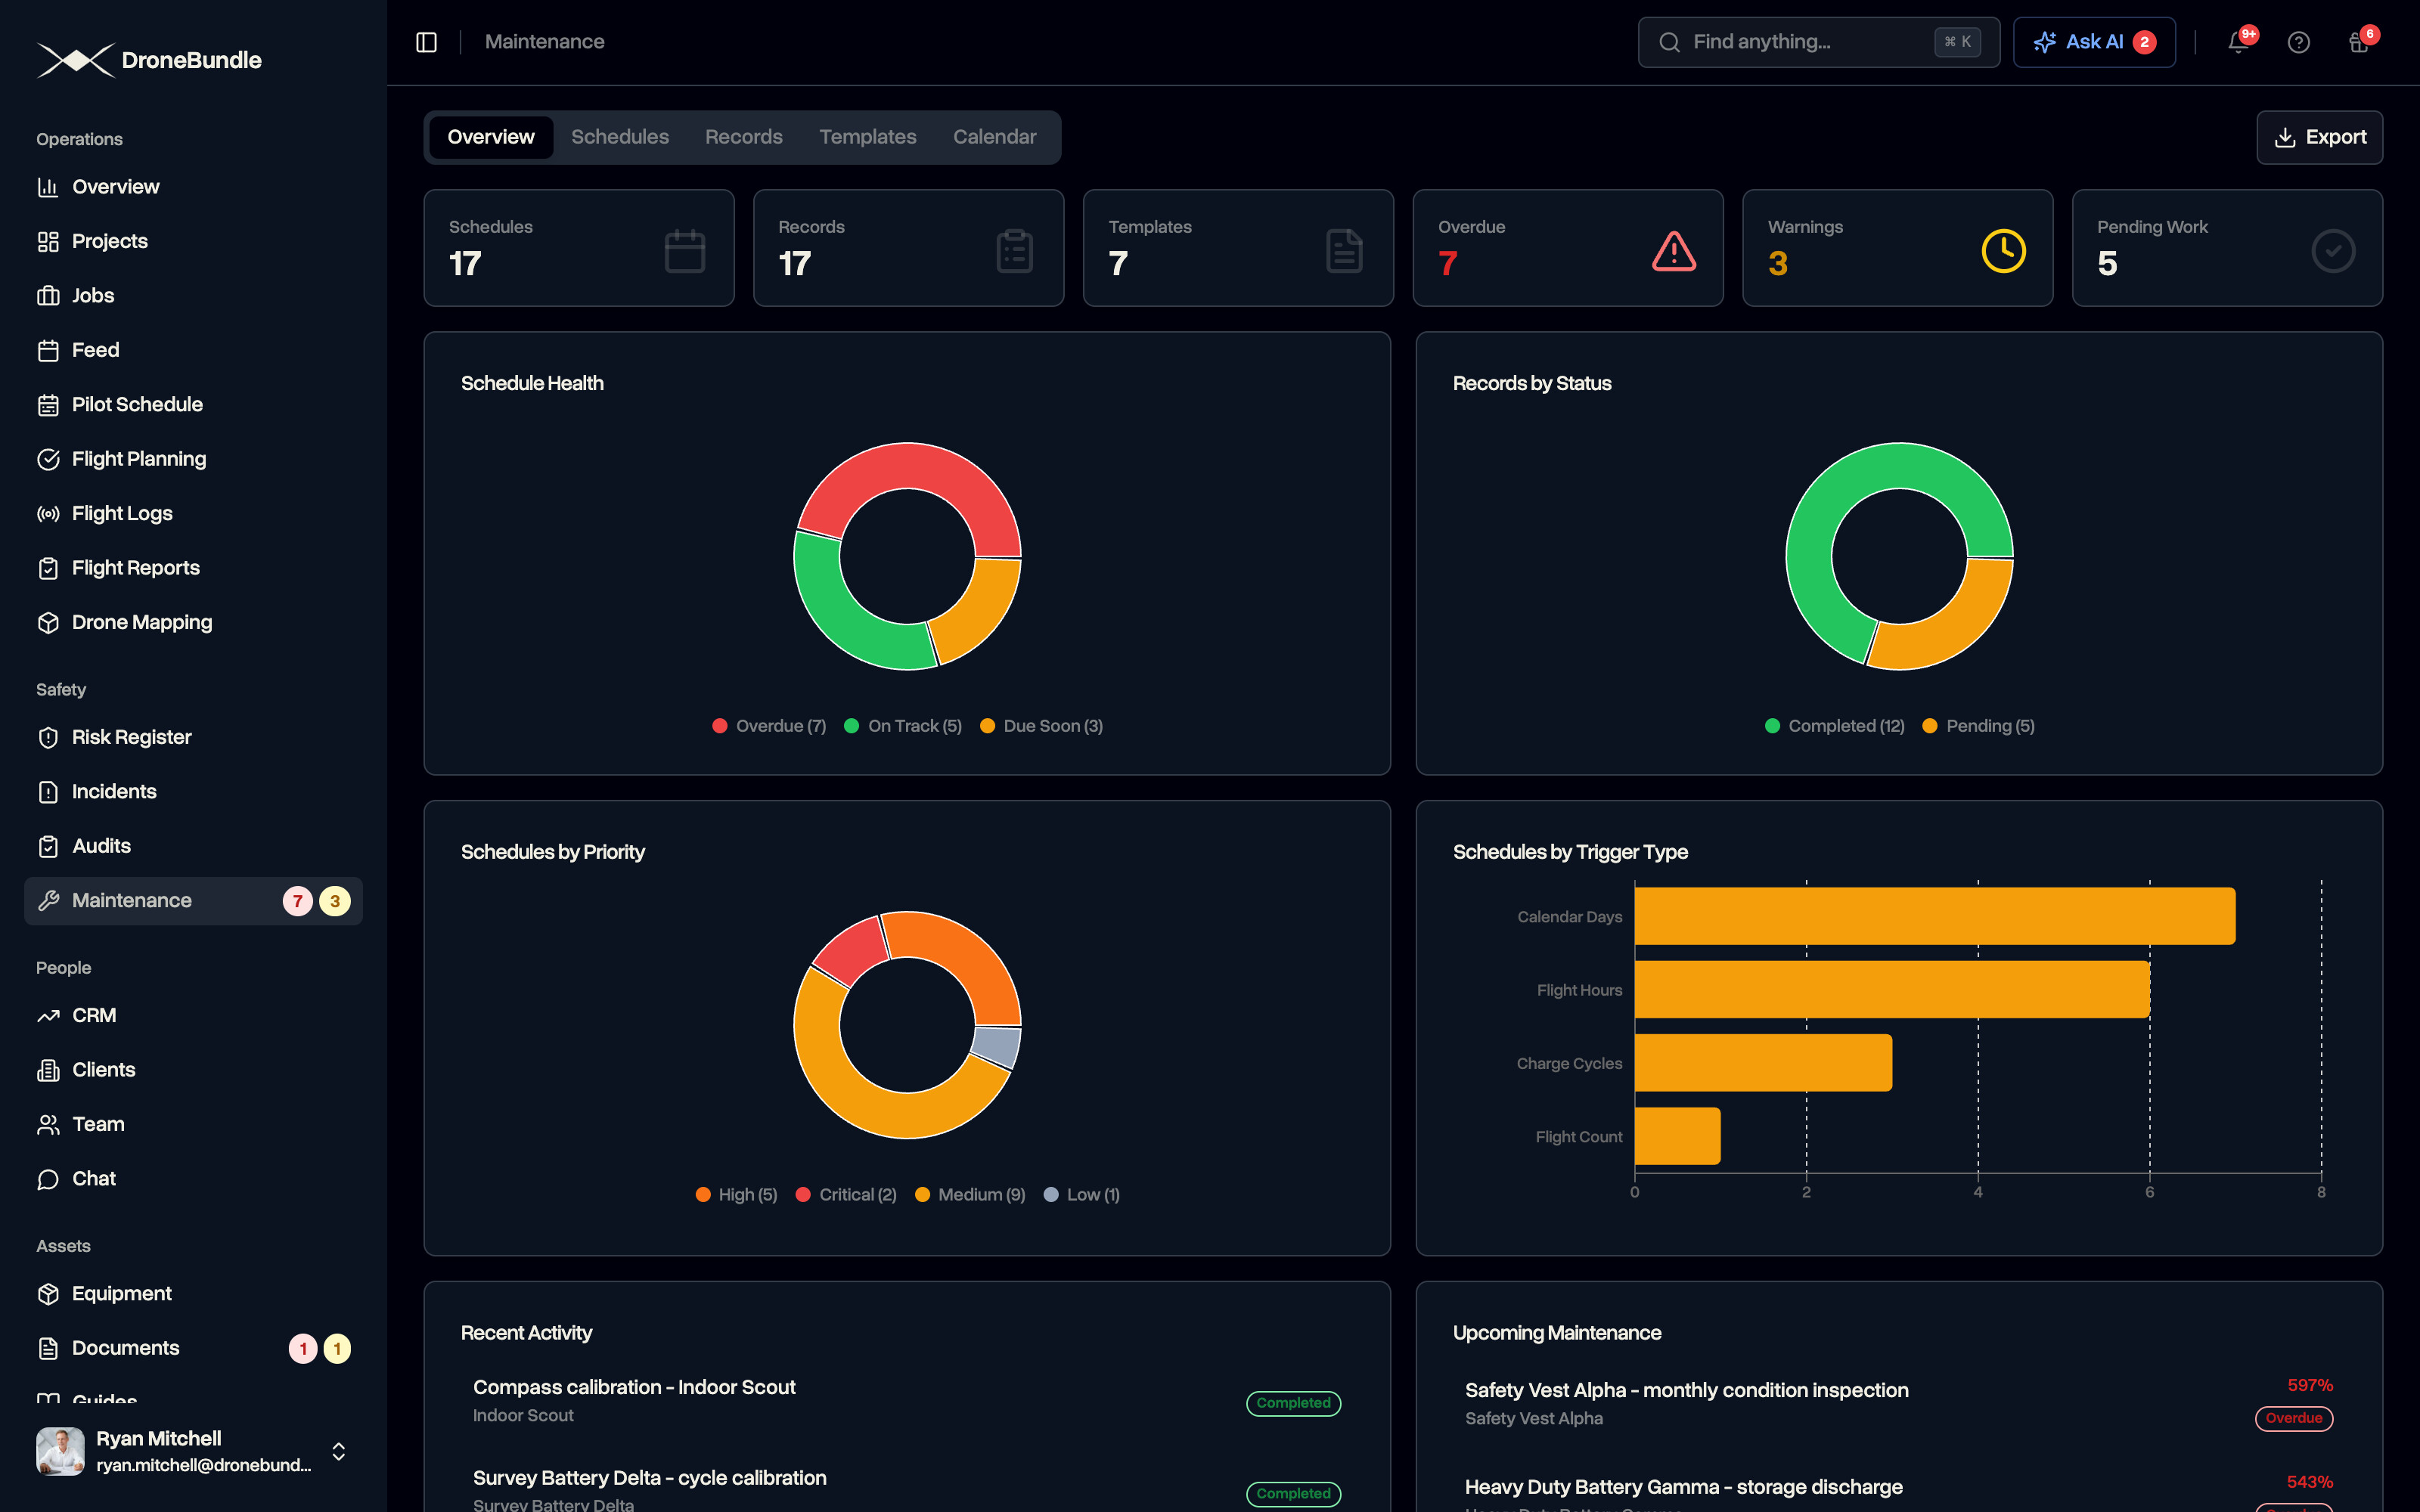Viewport: 2420px width, 1512px height.
Task: Click the Export button
Action: click(2319, 137)
